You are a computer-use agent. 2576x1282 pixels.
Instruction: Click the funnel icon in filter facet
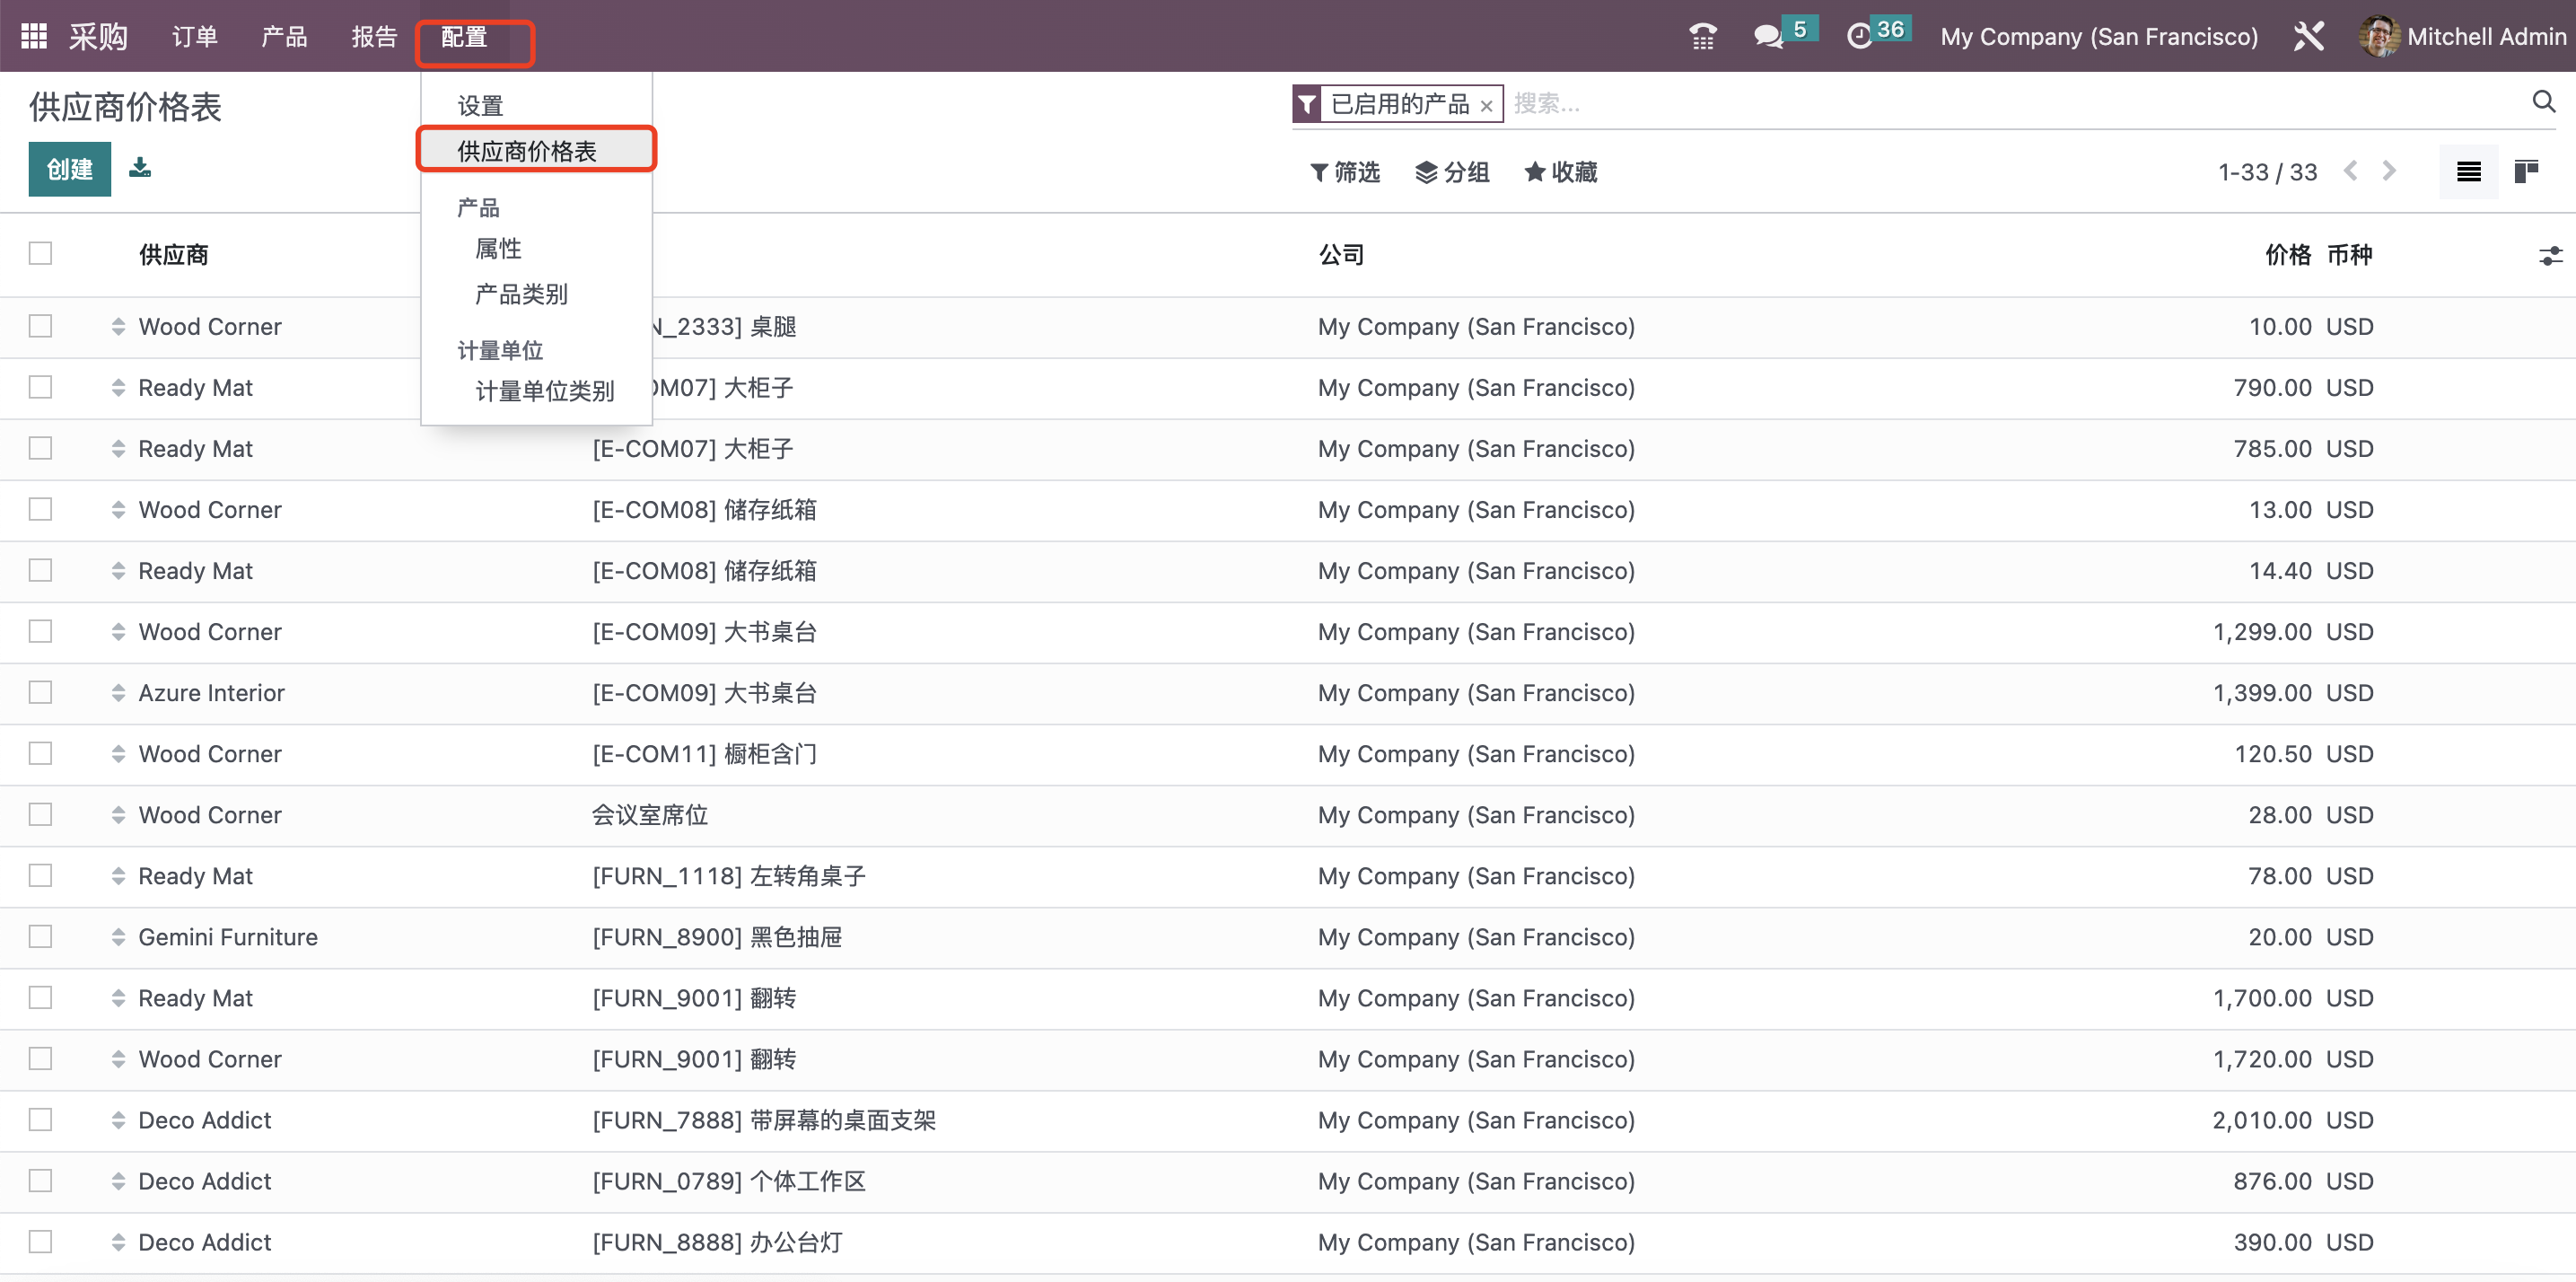pos(1307,104)
